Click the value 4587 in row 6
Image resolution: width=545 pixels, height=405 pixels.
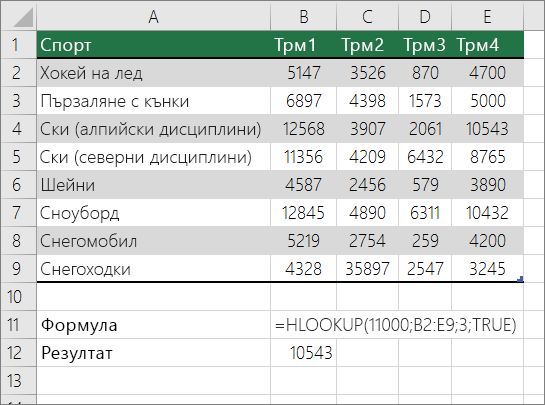[x=303, y=185]
